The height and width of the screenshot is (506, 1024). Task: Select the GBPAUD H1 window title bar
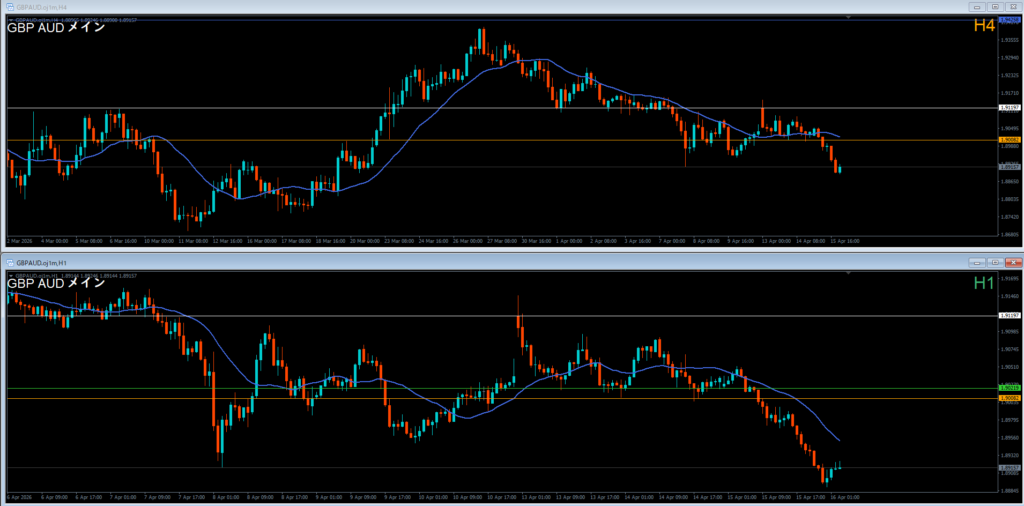pyautogui.click(x=400, y=262)
